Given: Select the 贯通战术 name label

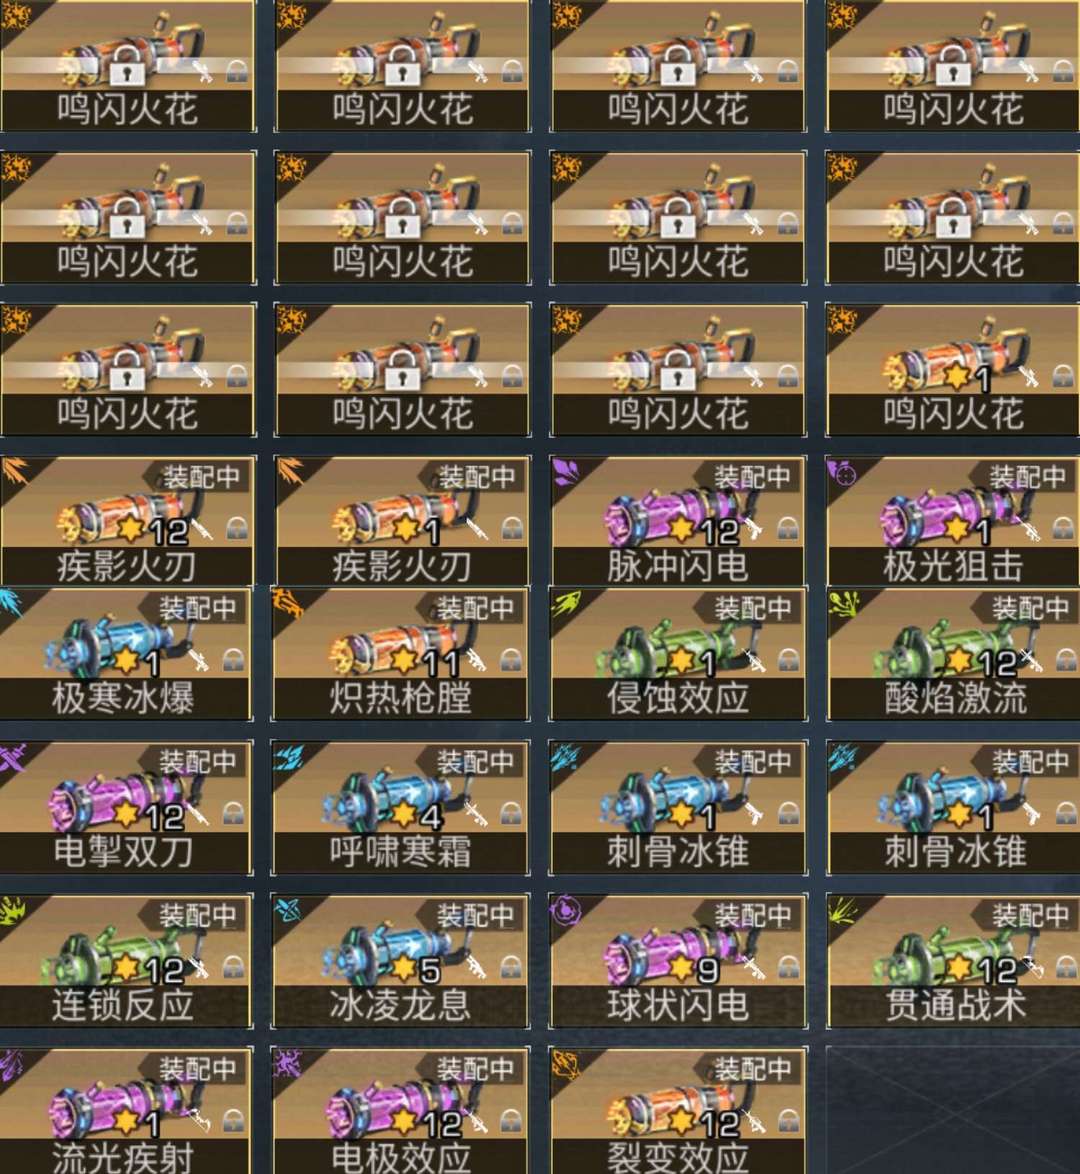Looking at the screenshot, I should [956, 1005].
